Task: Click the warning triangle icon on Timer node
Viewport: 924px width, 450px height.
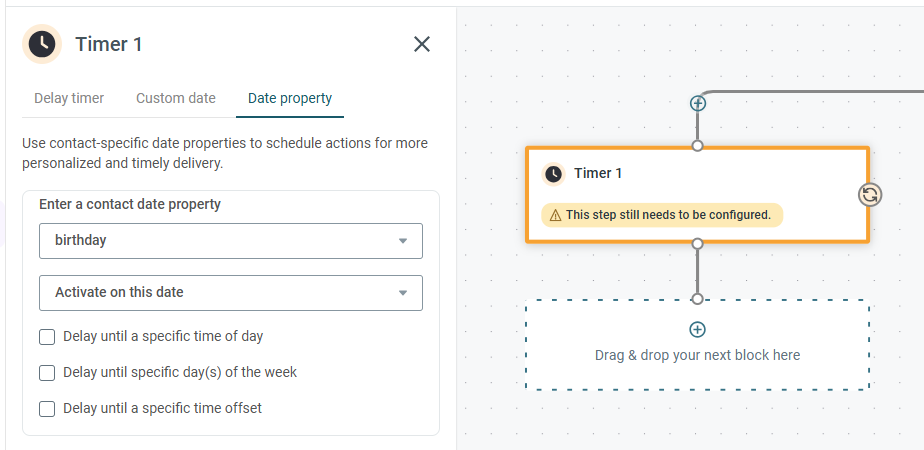Action: coord(555,216)
